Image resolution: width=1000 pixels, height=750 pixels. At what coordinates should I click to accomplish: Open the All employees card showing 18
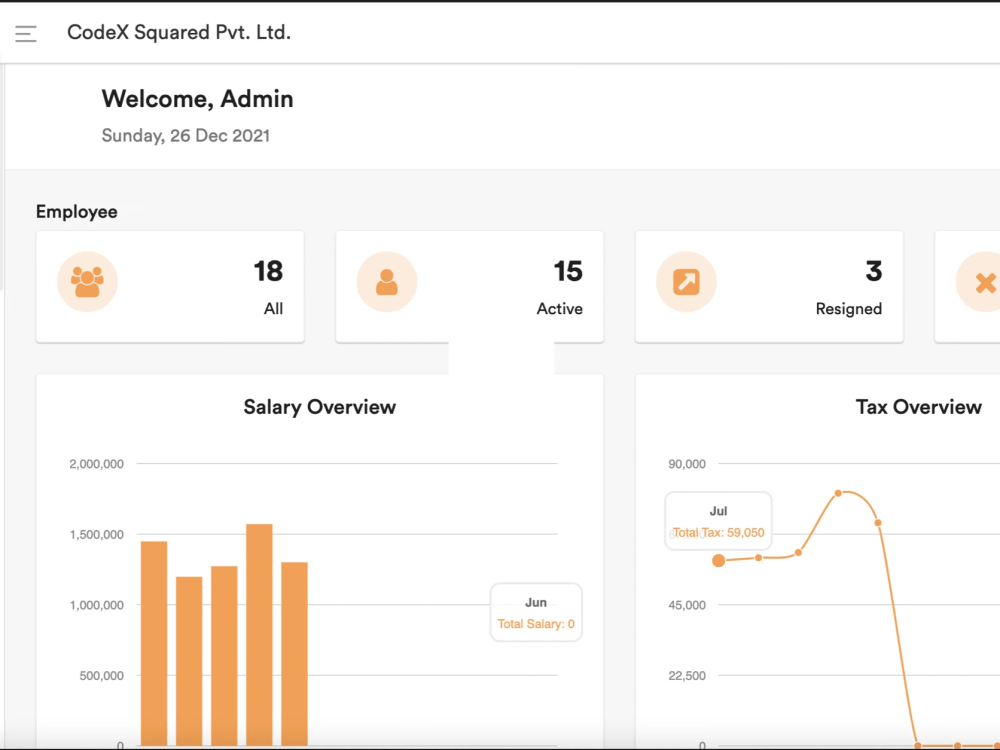170,287
